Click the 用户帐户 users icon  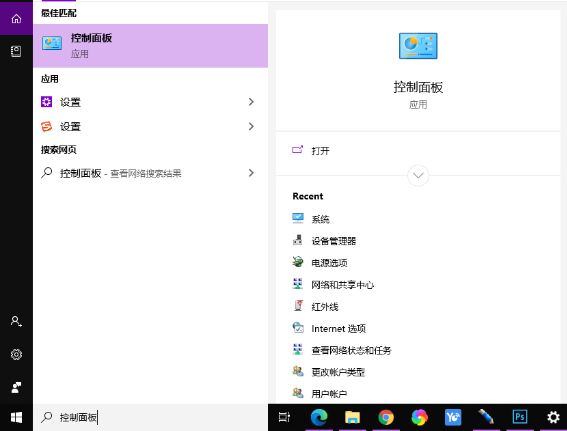click(298, 392)
